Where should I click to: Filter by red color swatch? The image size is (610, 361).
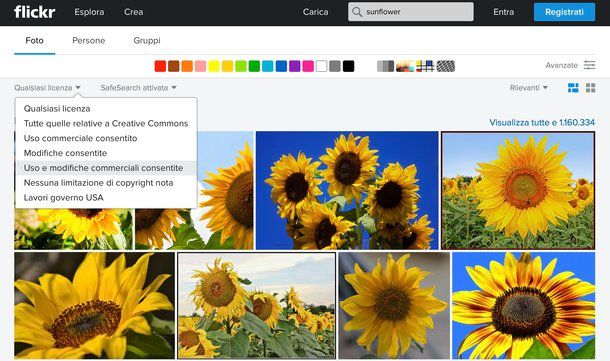tap(160, 66)
